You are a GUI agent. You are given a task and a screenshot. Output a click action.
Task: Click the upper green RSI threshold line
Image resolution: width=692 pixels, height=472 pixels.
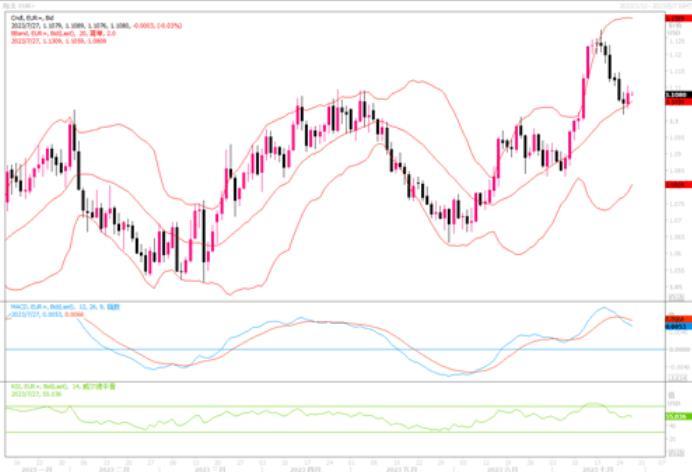point(300,406)
